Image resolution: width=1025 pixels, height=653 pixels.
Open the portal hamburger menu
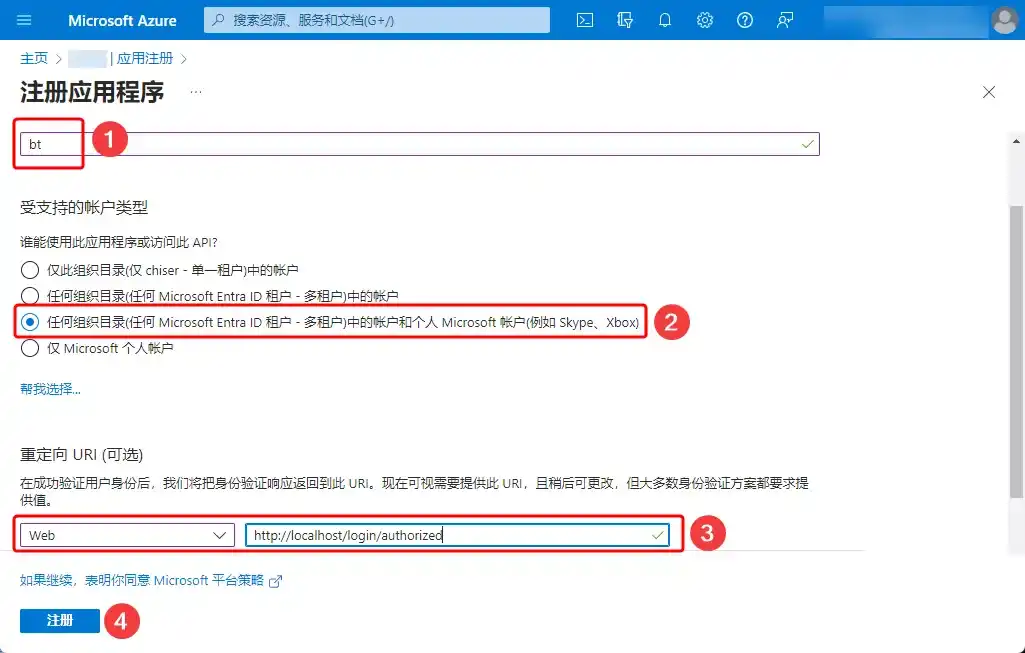pos(24,19)
